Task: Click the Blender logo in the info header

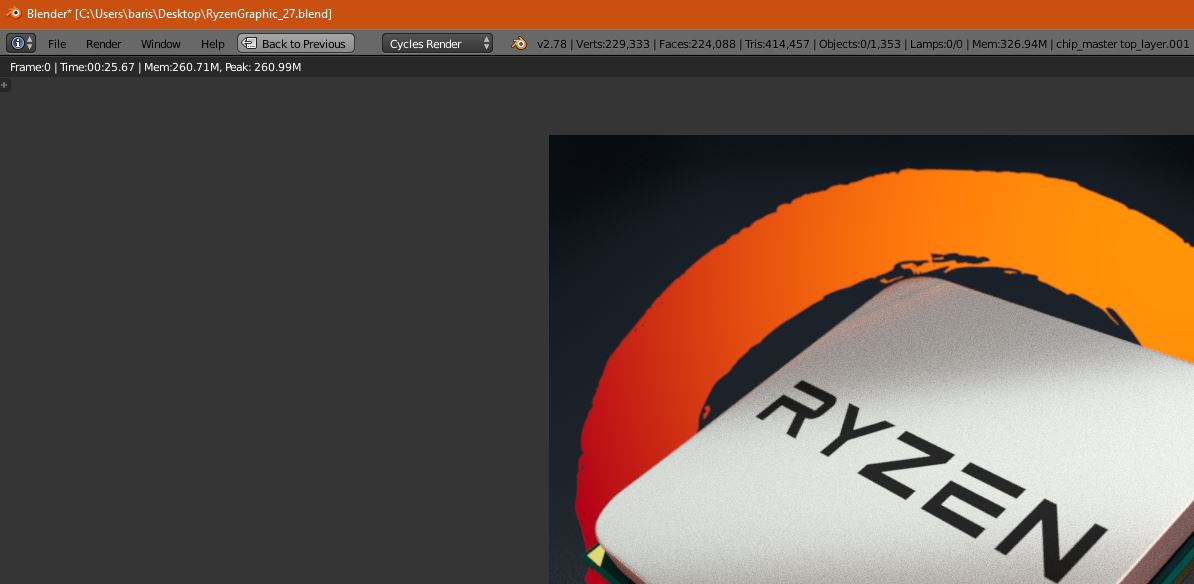Action: tap(519, 43)
